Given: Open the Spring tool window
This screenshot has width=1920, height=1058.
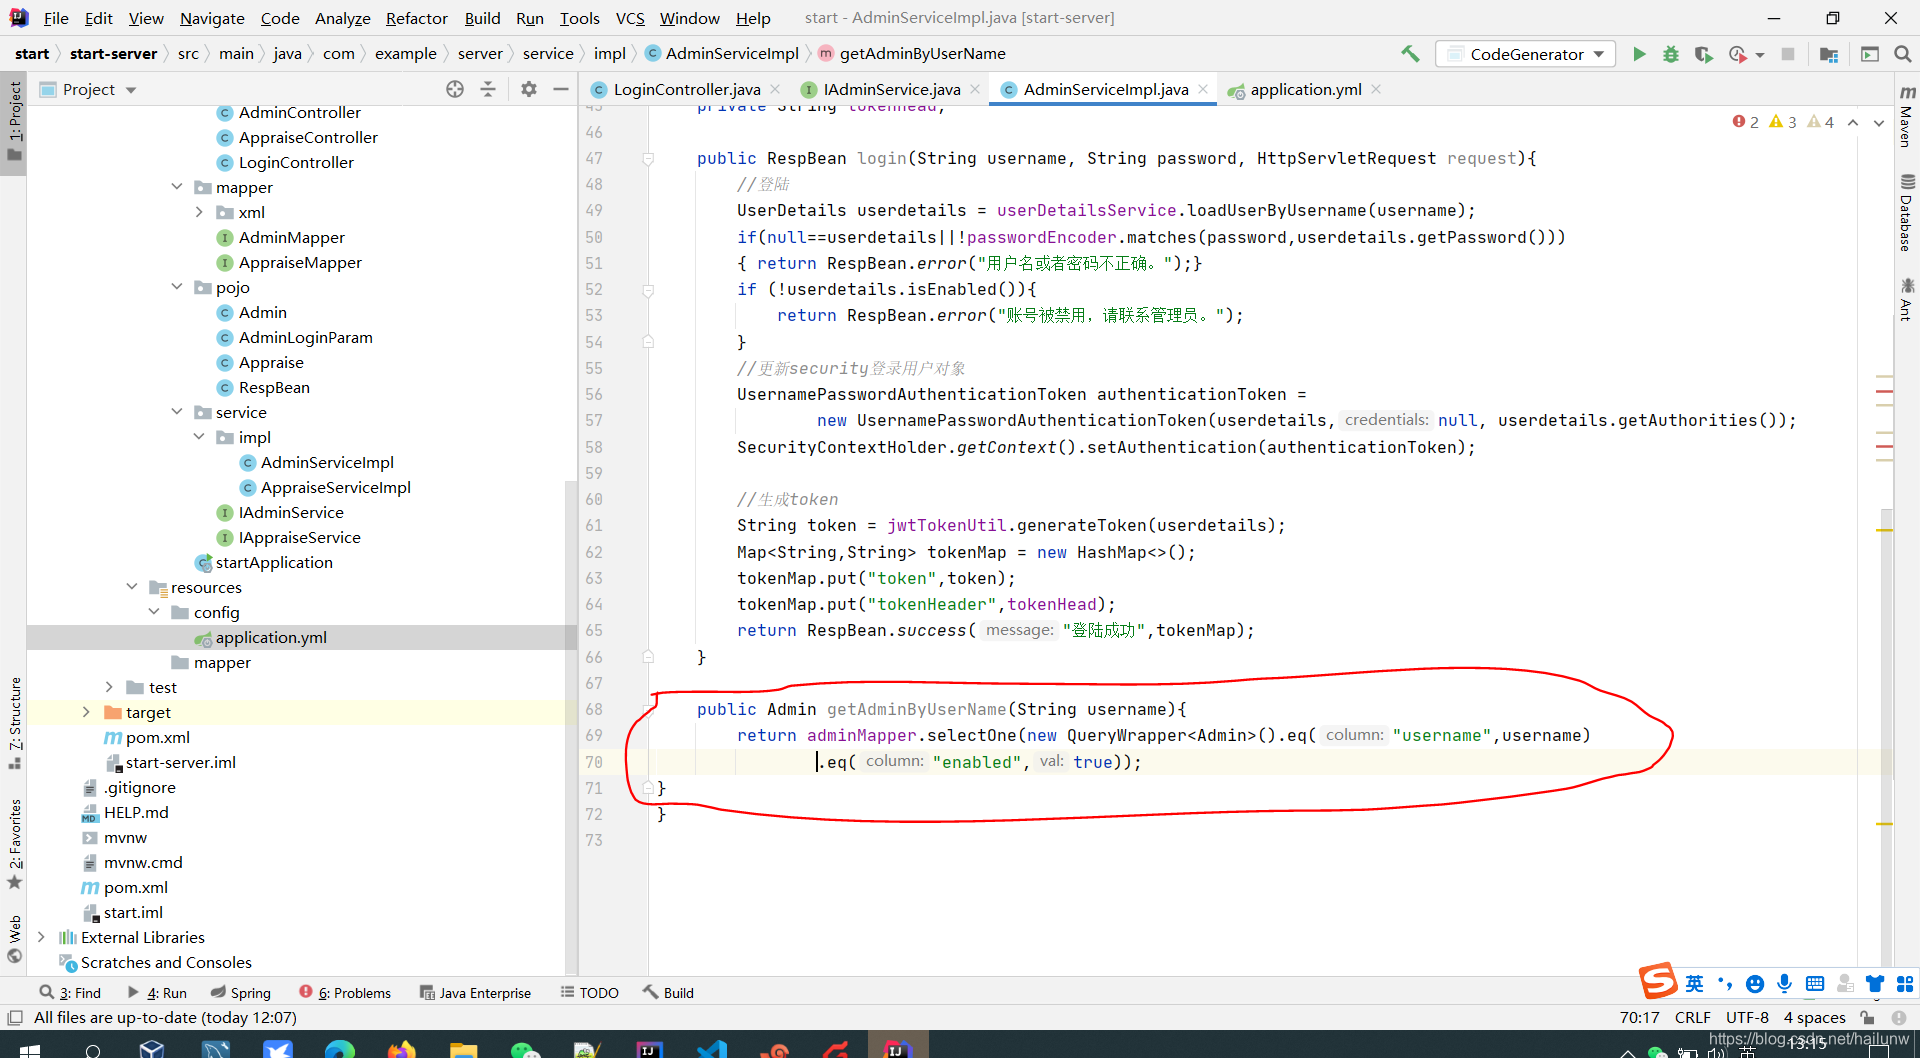Looking at the screenshot, I should (x=241, y=993).
